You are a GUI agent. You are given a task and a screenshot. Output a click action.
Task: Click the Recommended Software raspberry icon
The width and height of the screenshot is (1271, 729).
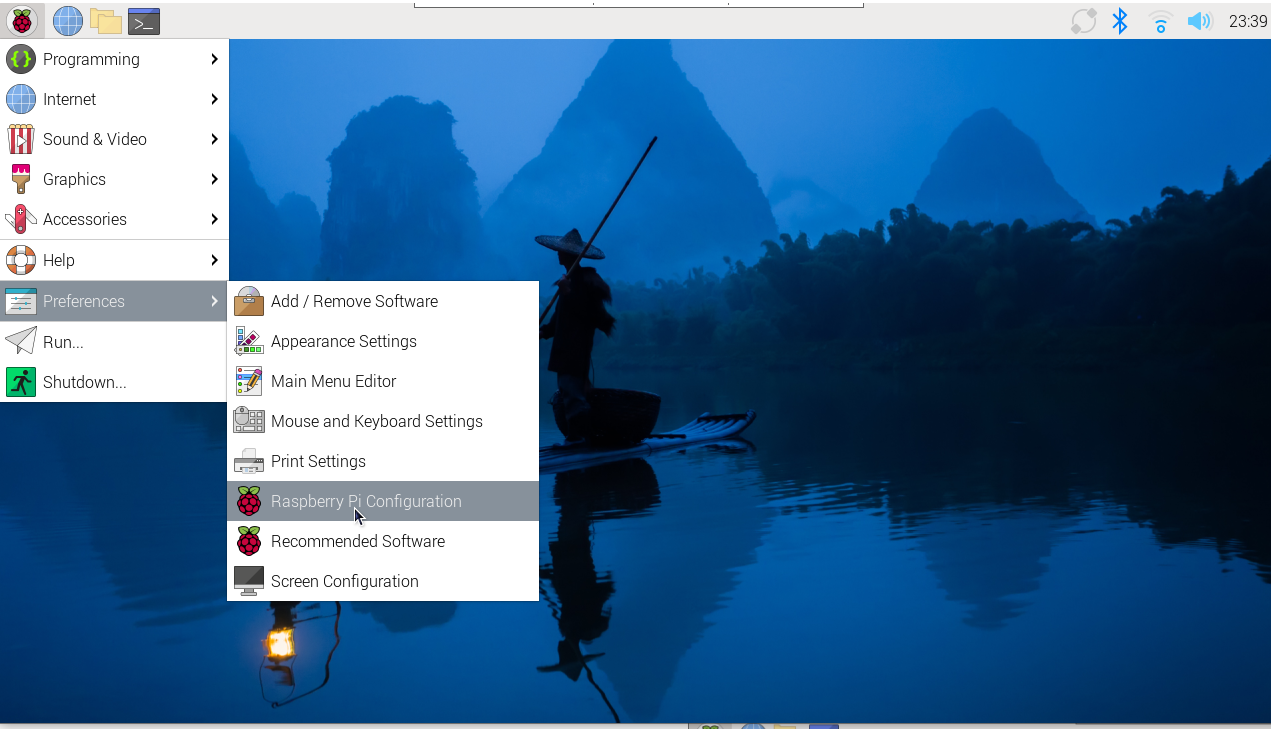tap(249, 541)
